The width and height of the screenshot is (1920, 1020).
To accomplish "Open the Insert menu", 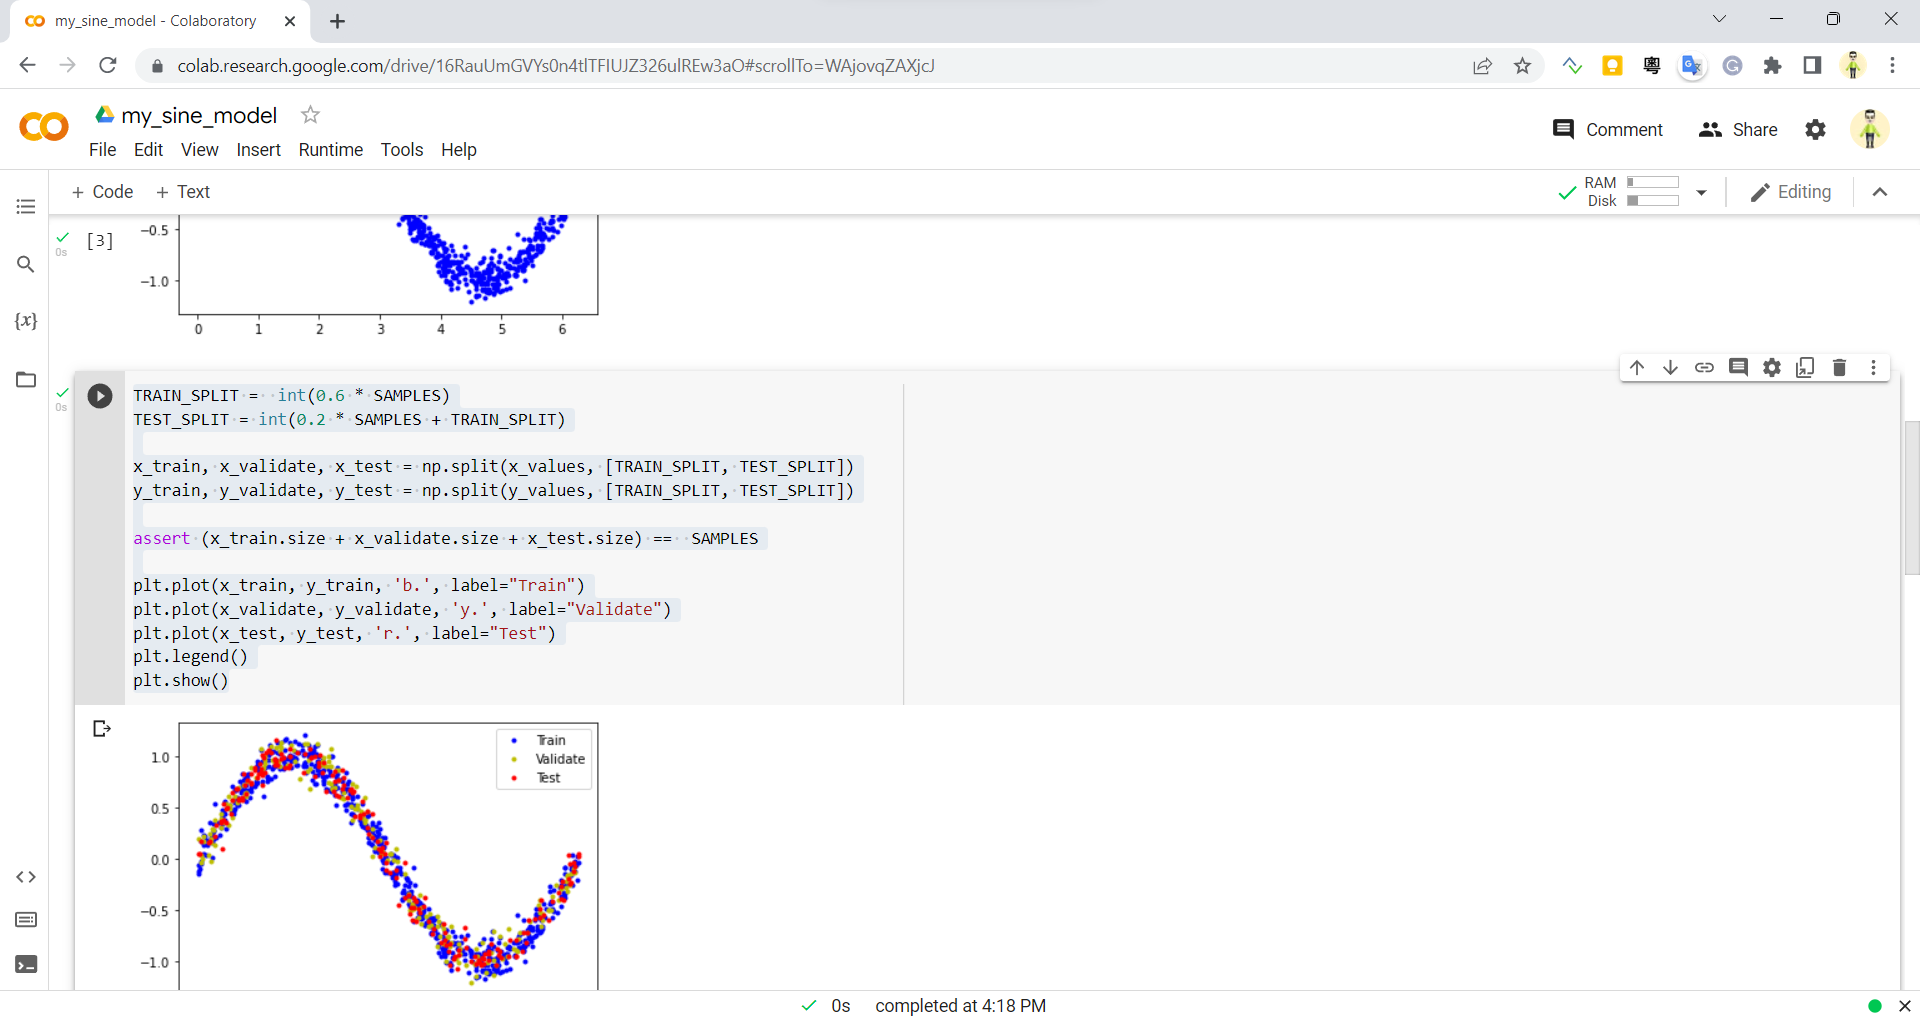I will tap(258, 150).
